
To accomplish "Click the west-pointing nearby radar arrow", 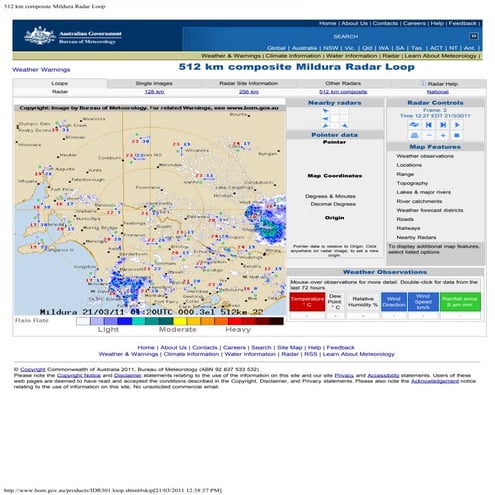I will coord(325,118).
